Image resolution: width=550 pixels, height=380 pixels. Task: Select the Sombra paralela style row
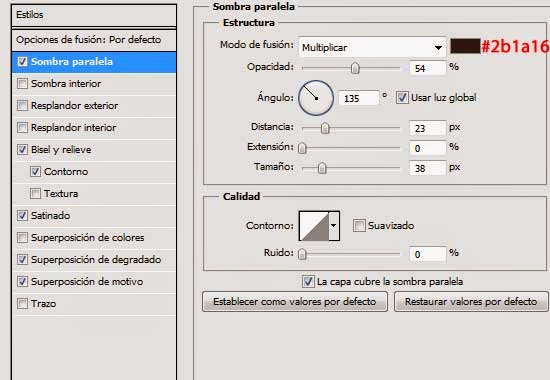point(94,62)
